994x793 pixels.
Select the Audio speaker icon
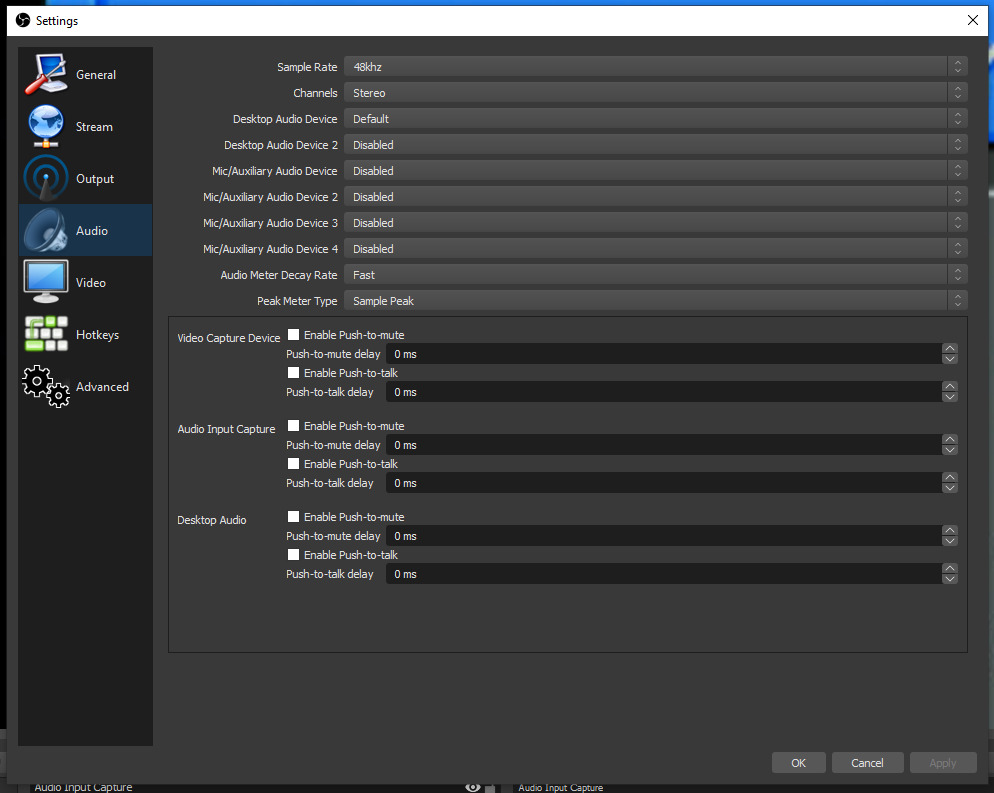(46, 230)
